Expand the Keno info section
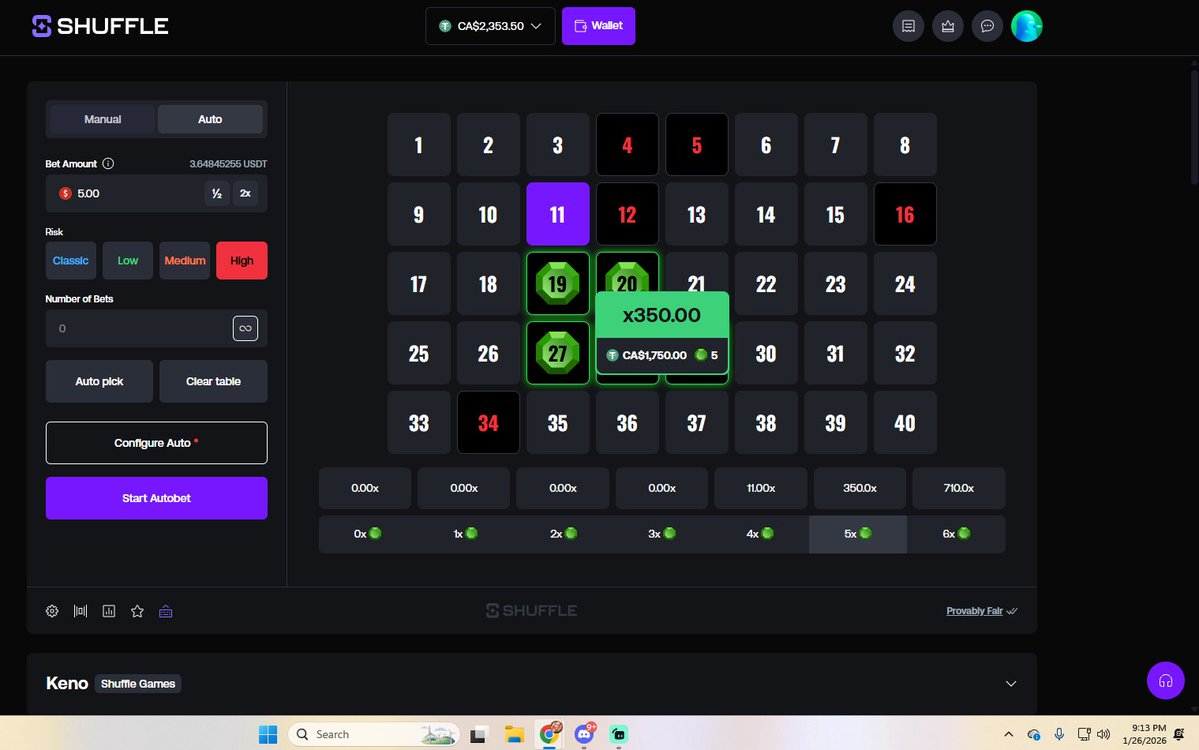 coord(1011,683)
